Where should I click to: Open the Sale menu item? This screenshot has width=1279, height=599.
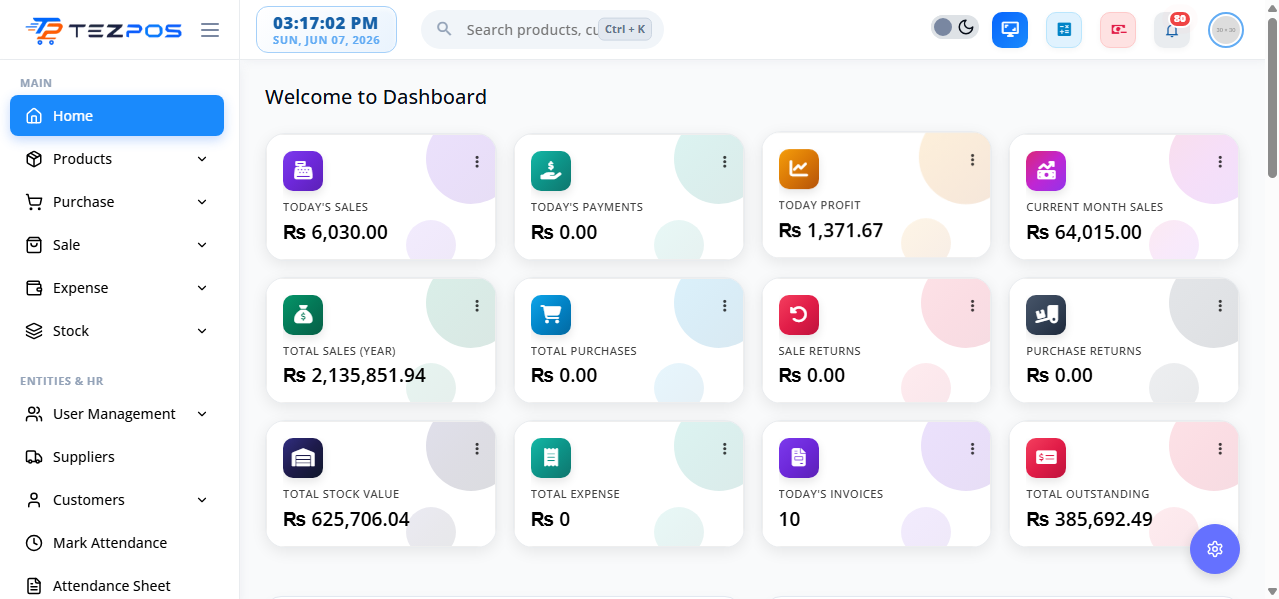point(117,245)
